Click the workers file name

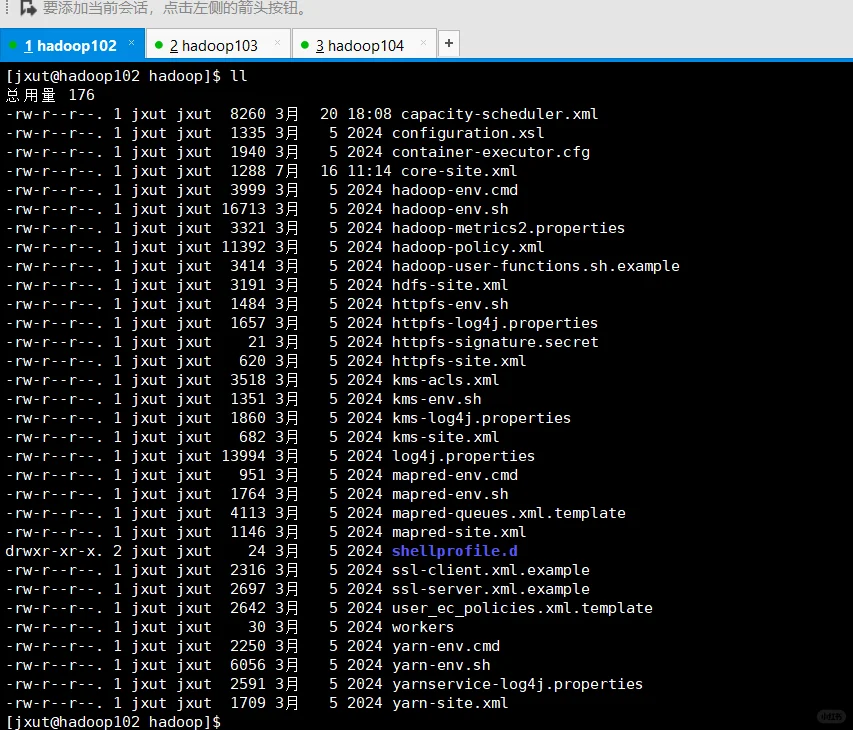click(x=423, y=627)
